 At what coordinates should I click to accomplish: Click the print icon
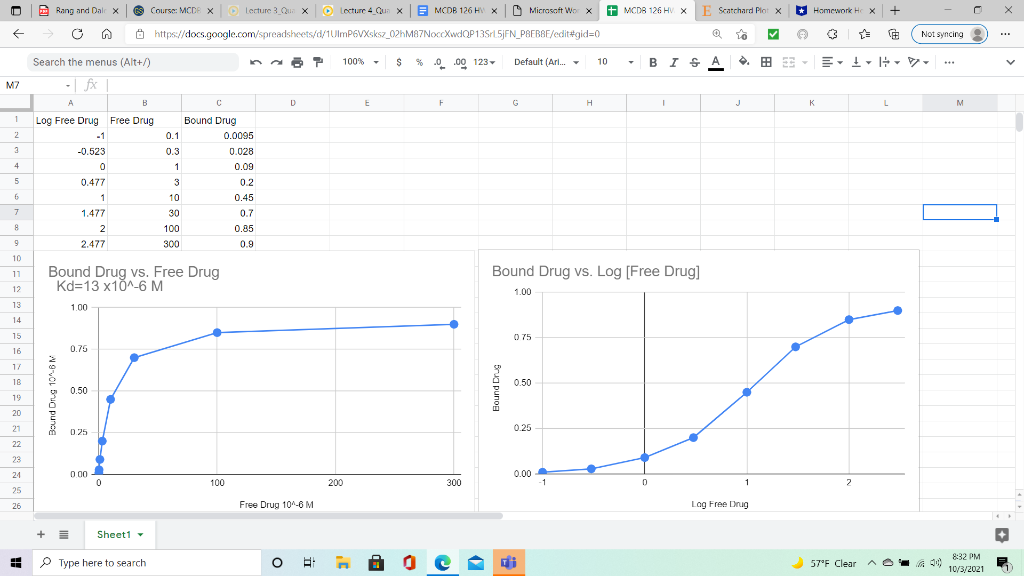(297, 62)
